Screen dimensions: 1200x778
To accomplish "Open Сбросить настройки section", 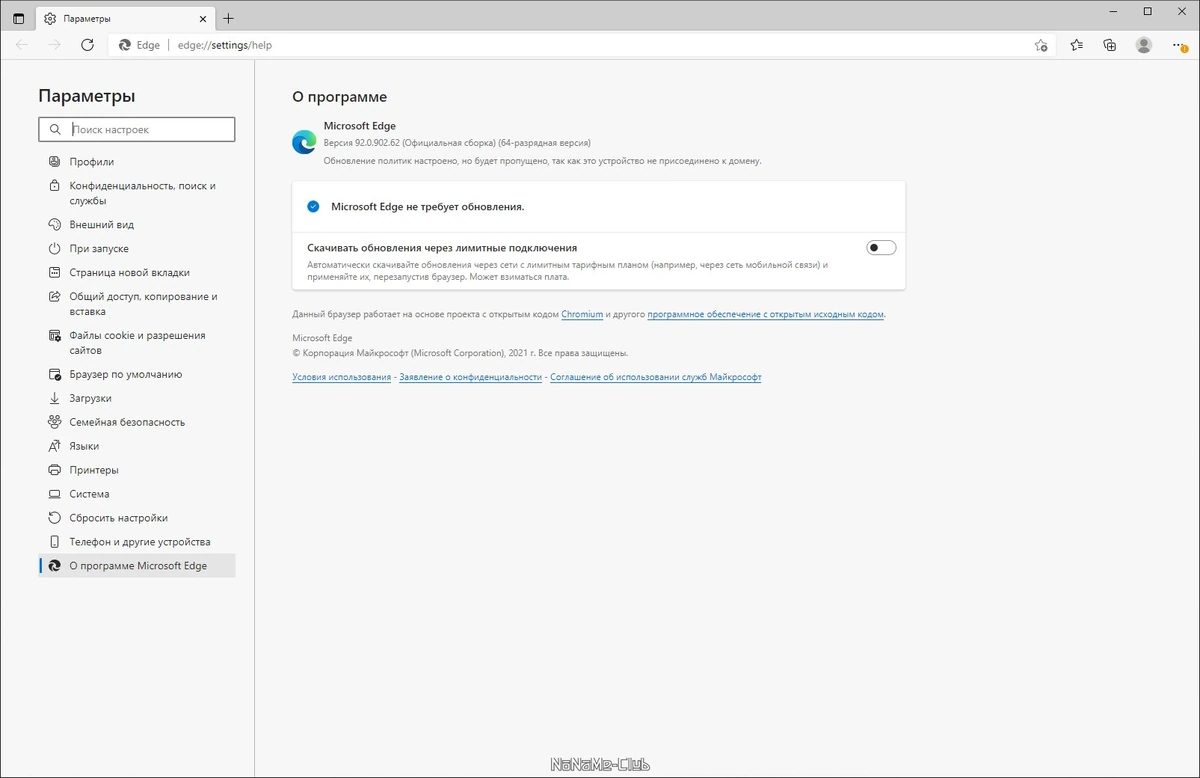I will (137, 519).
